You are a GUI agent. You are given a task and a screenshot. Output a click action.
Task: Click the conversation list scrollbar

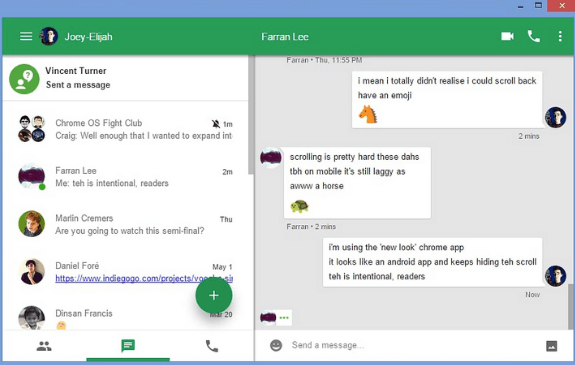[251, 115]
